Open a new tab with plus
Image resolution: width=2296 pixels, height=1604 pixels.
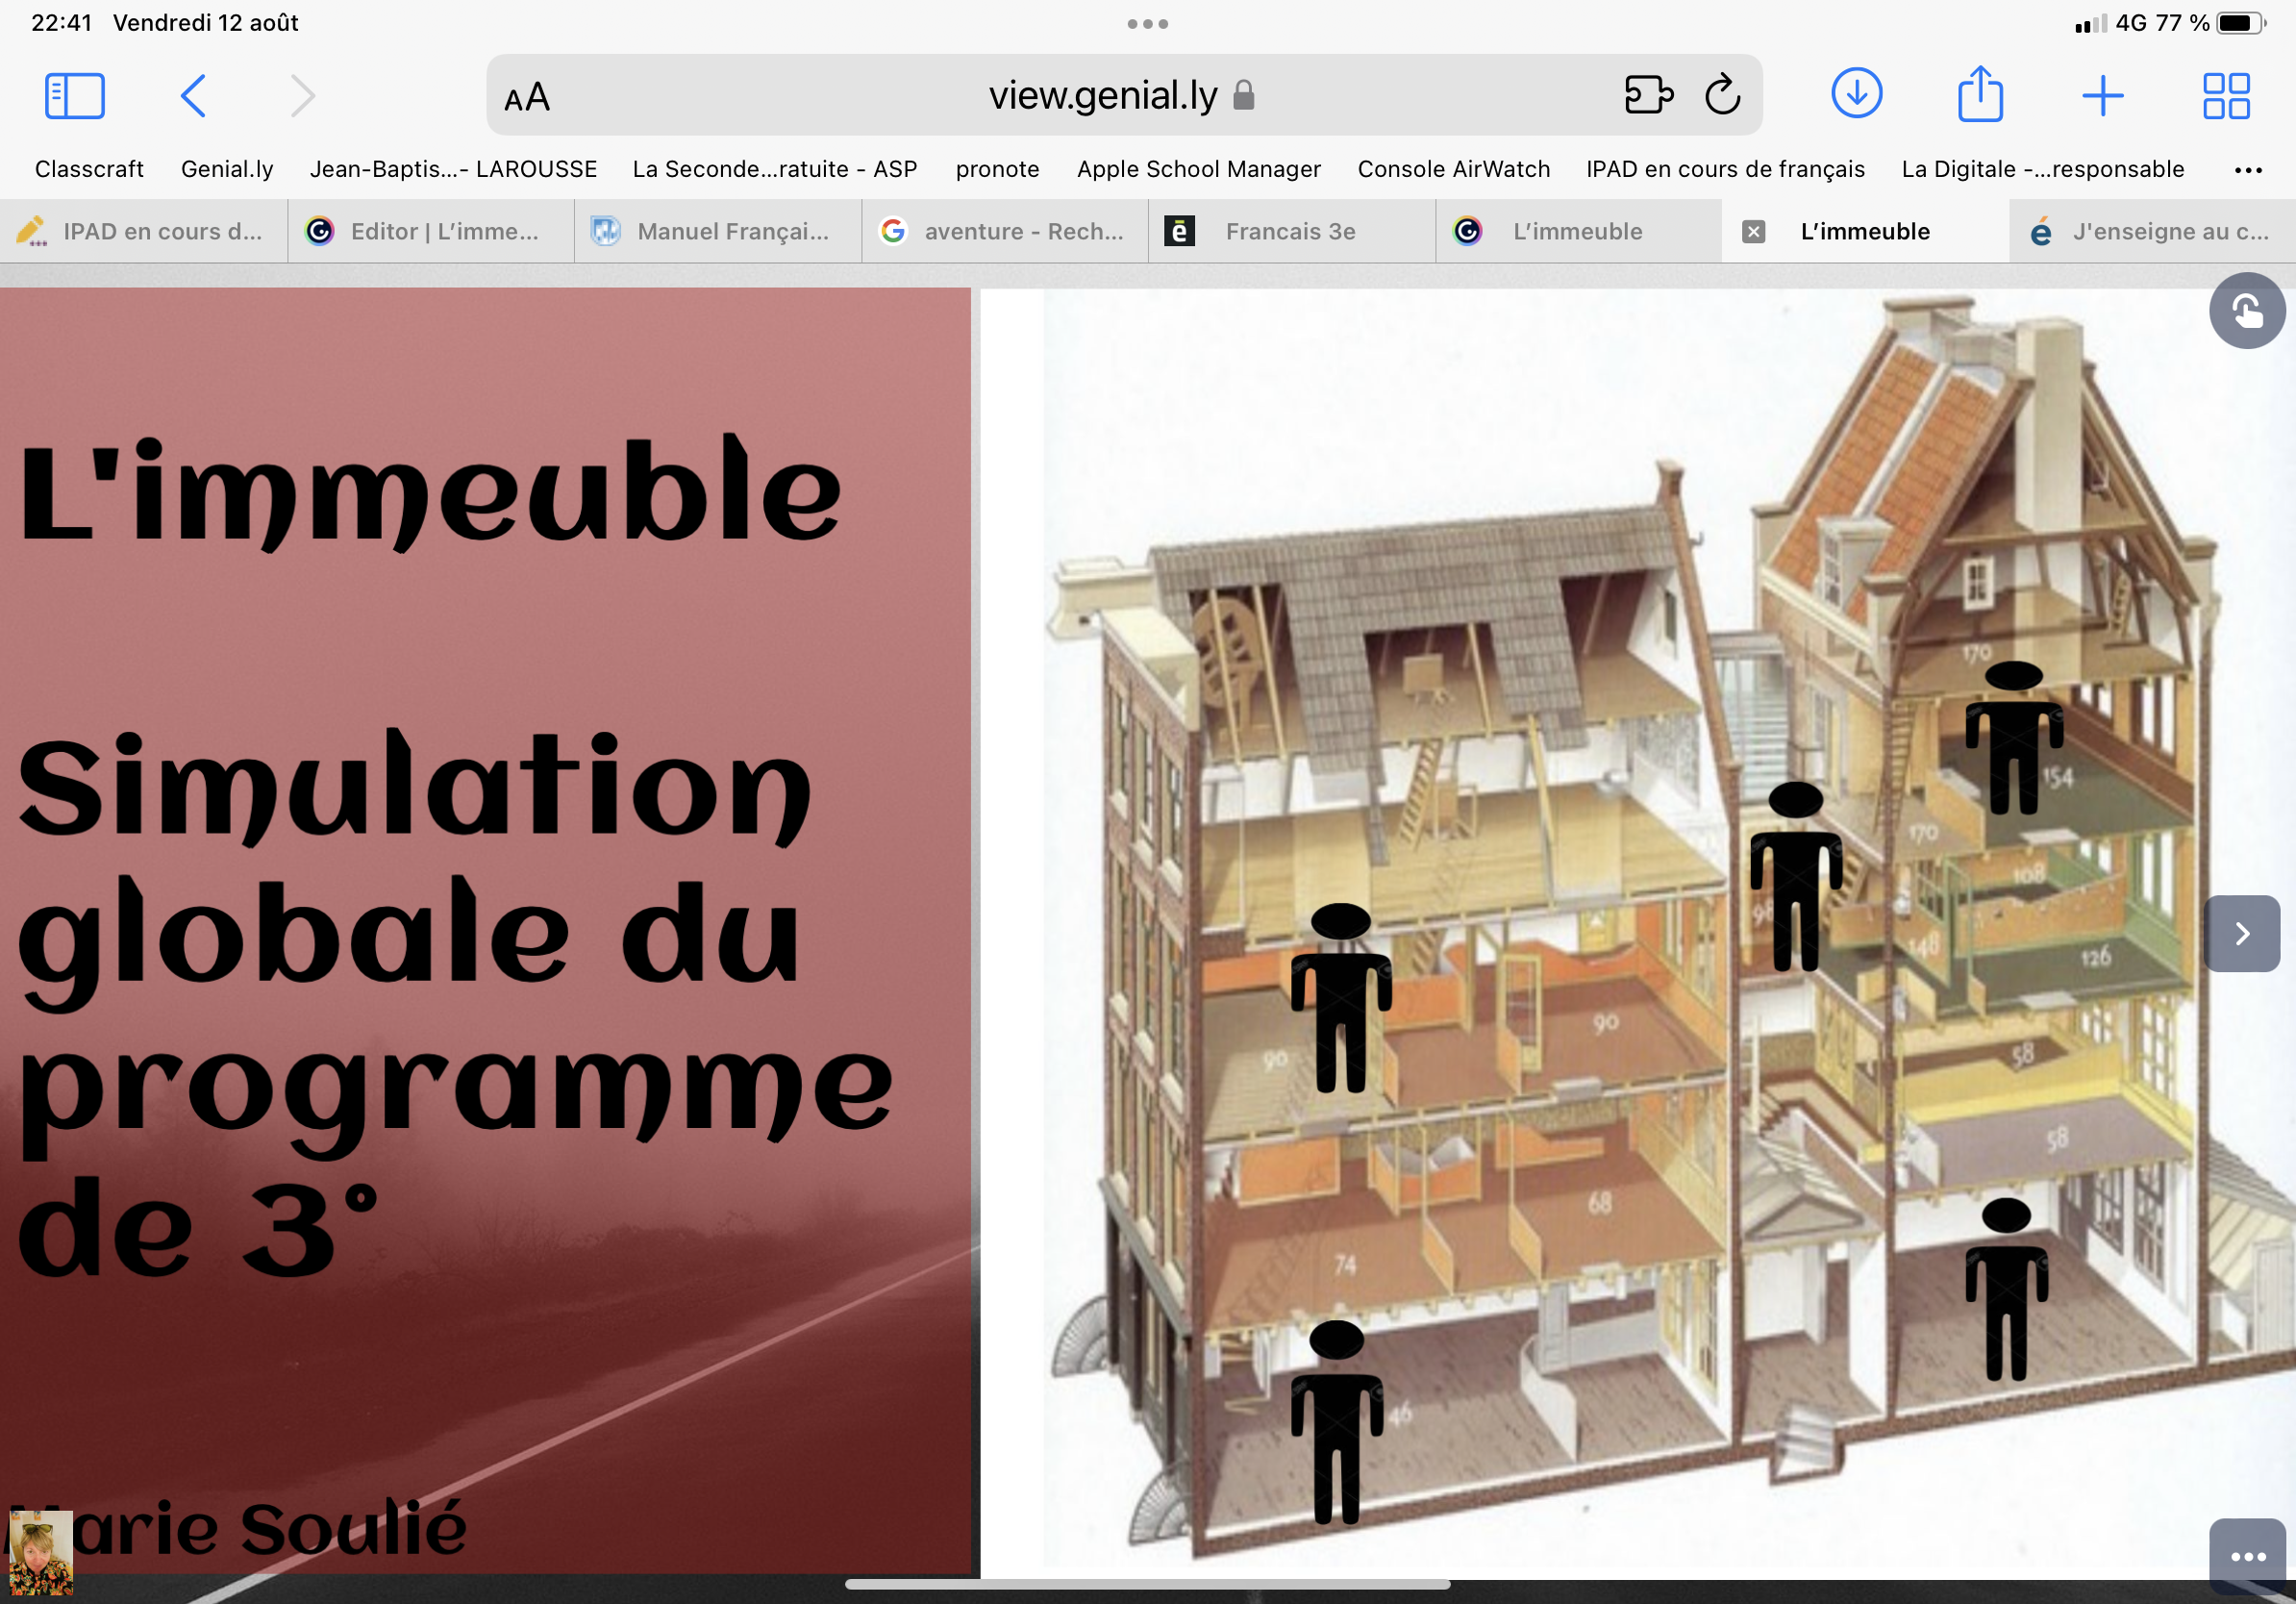(2102, 96)
